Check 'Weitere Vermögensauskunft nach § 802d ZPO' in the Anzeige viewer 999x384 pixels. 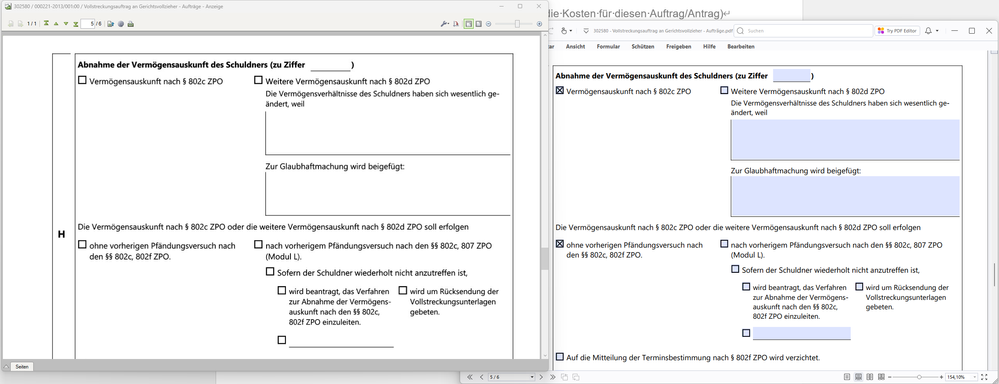[258, 81]
